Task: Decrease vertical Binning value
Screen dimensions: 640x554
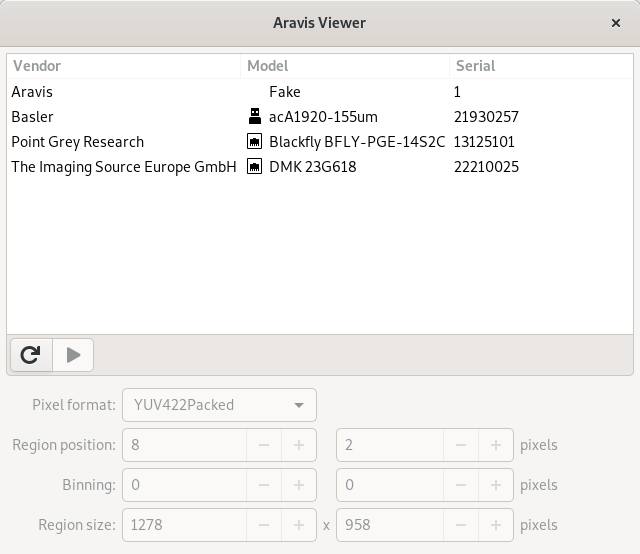Action: [x=461, y=485]
